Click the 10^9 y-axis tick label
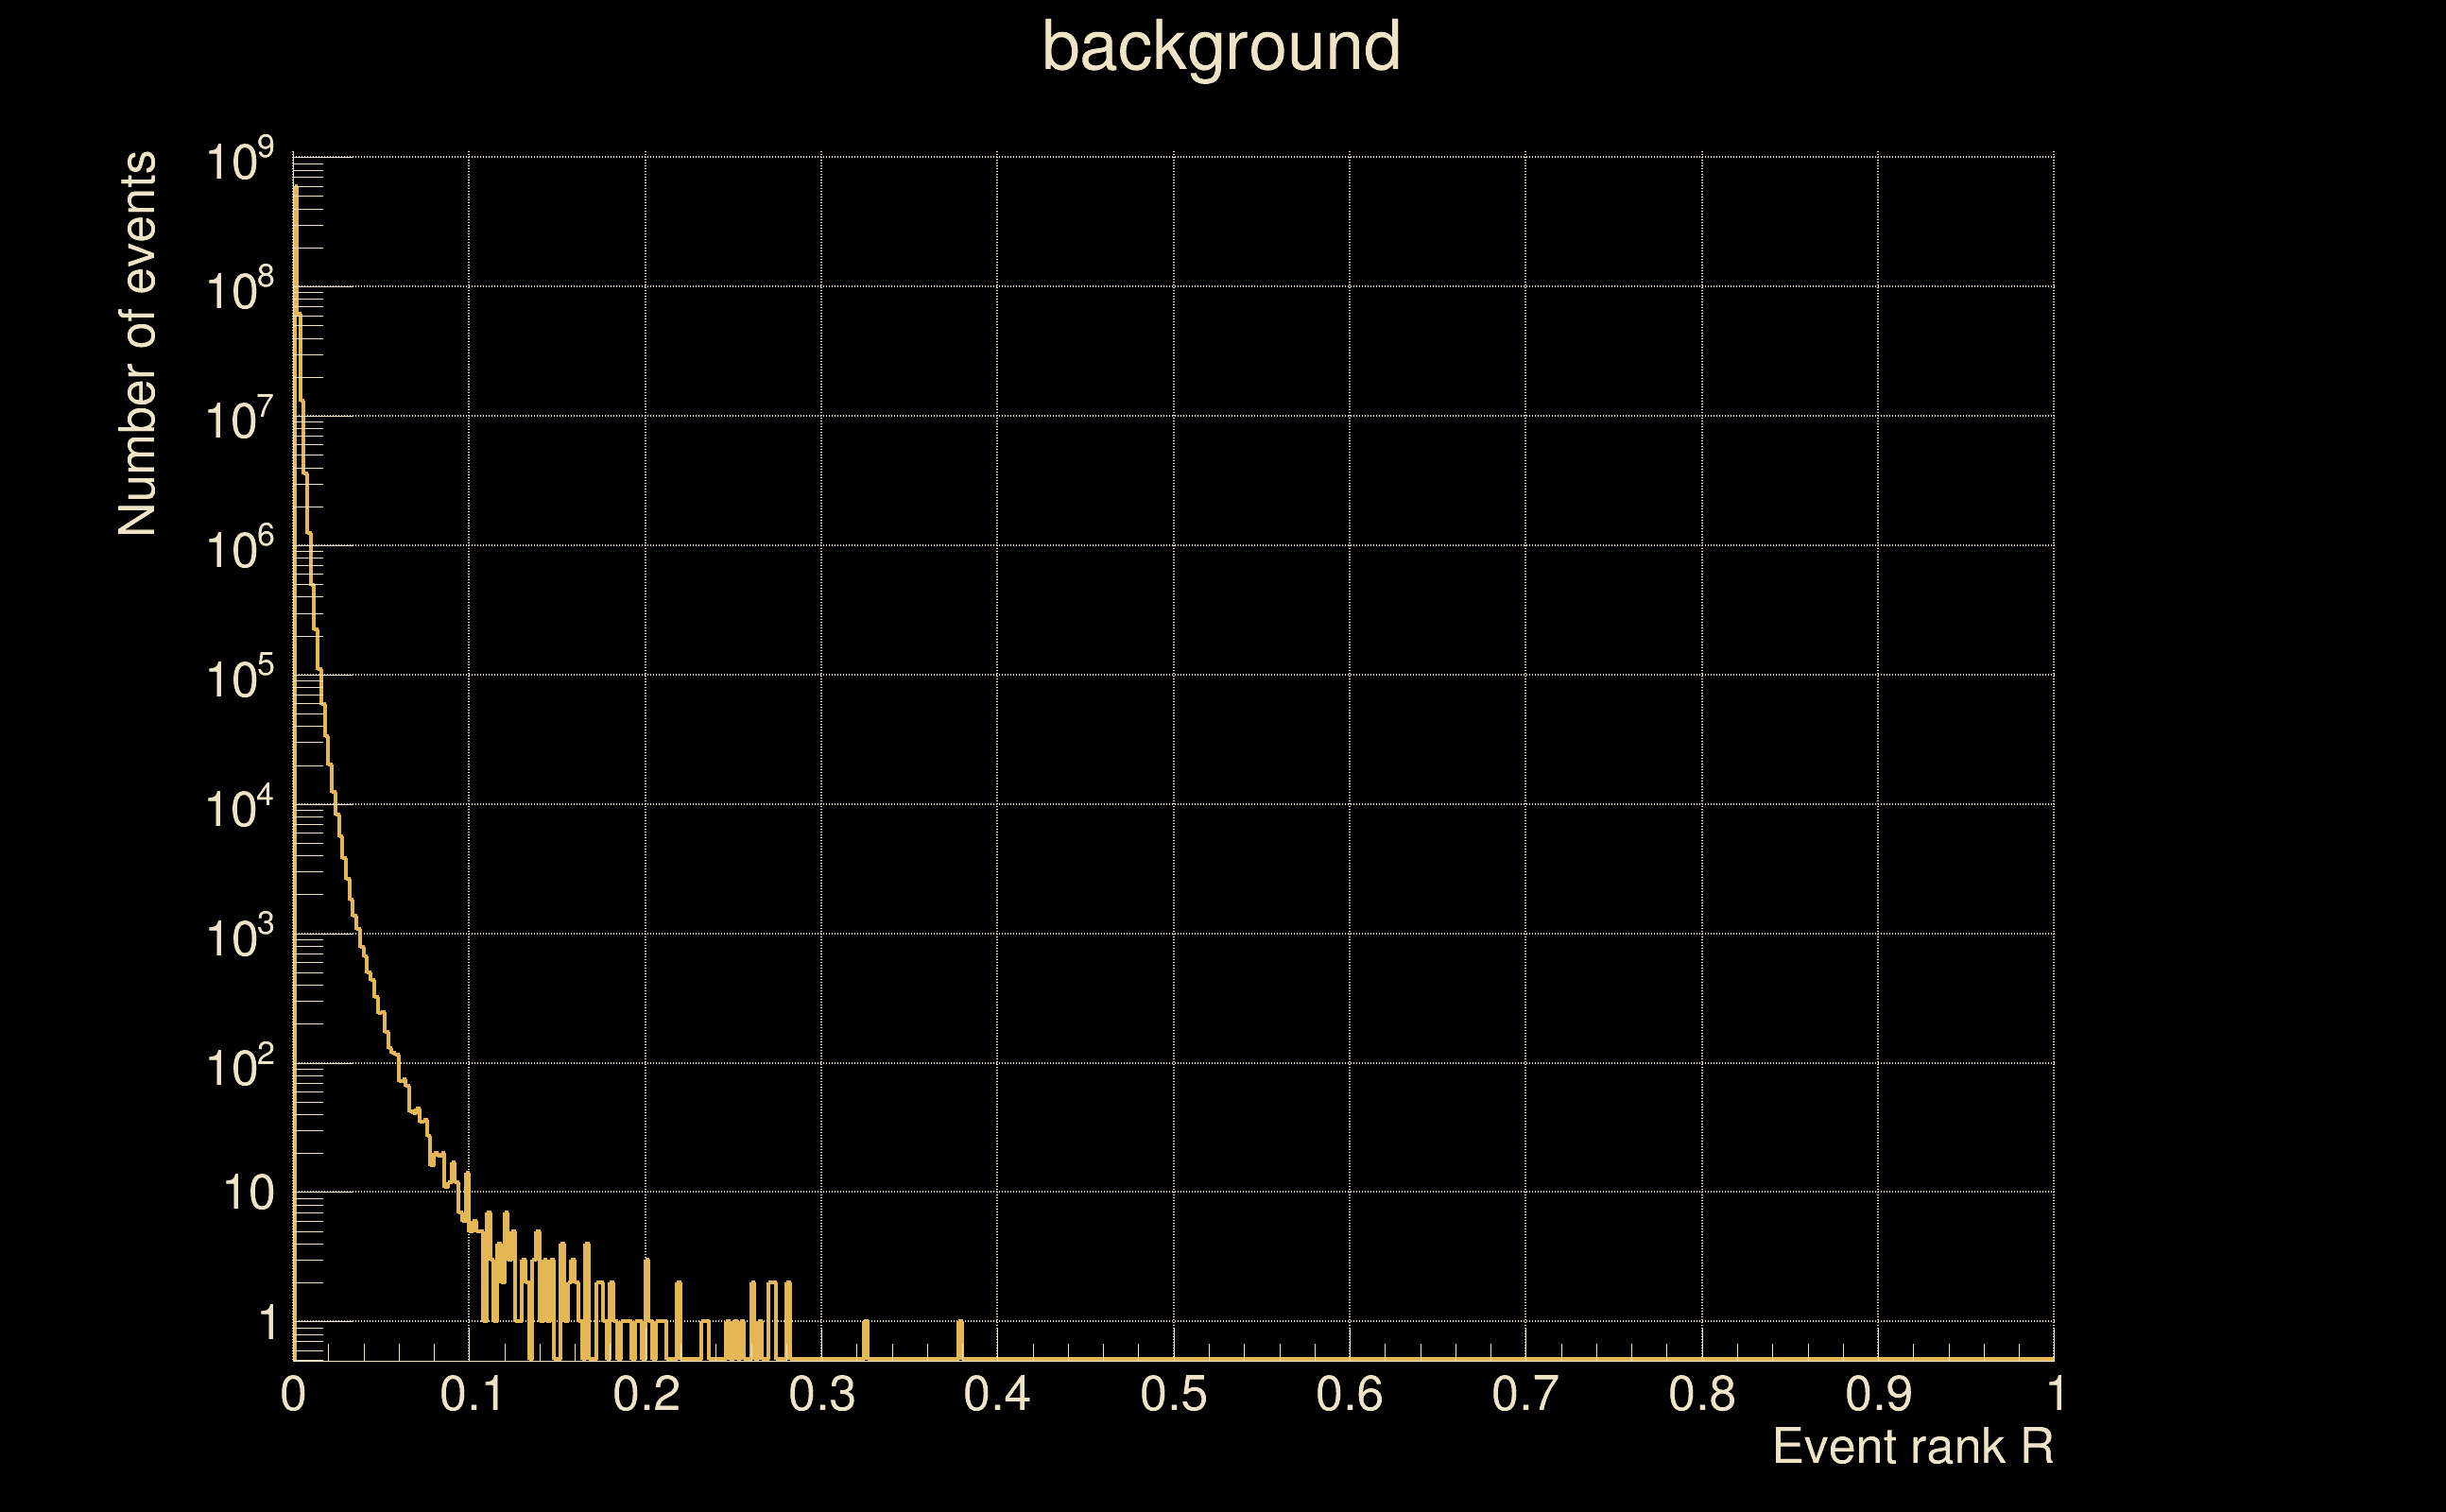 tap(239, 161)
